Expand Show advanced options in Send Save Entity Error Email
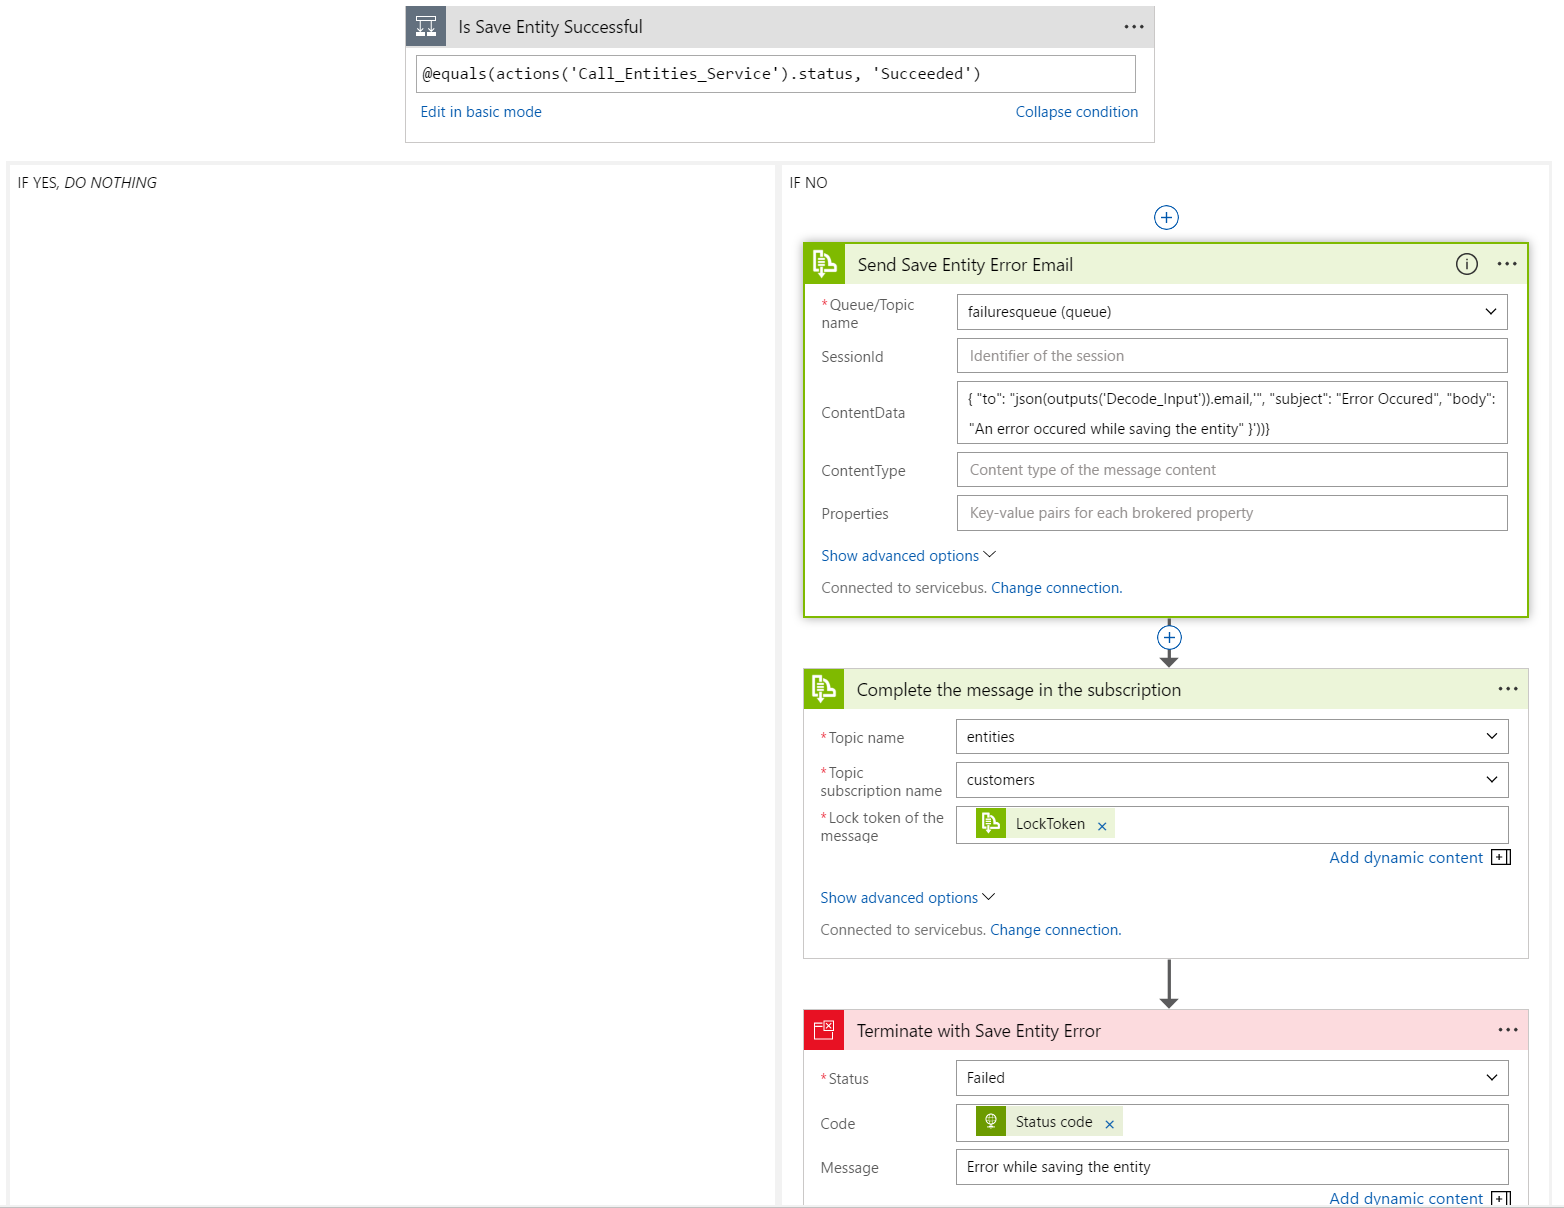1564x1208 pixels. [908, 556]
